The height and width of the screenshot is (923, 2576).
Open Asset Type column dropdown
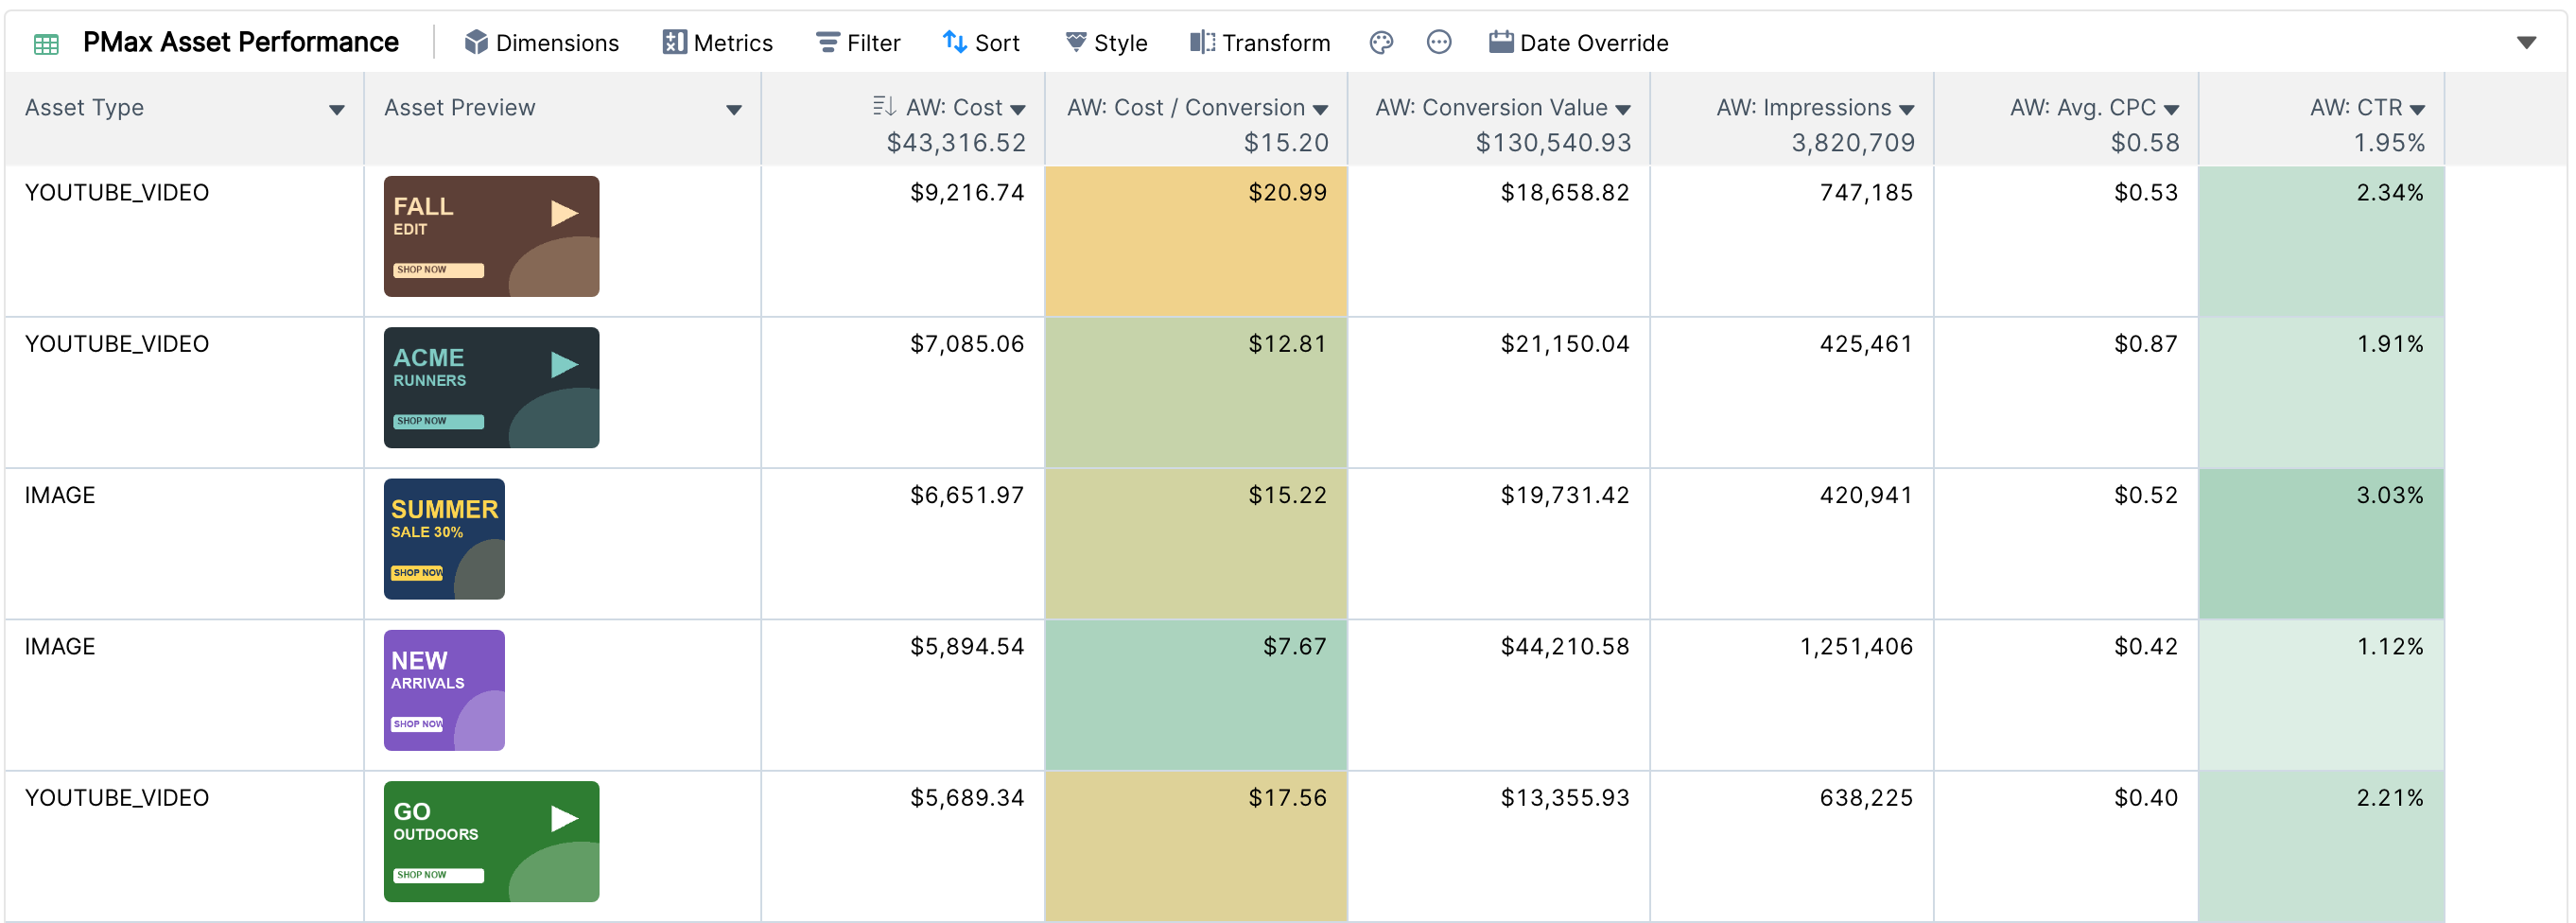point(337,110)
